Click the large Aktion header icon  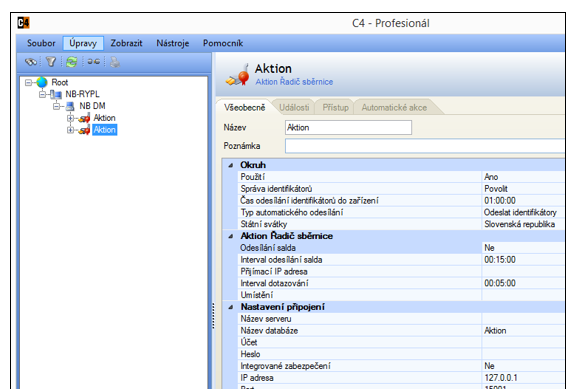(x=238, y=75)
